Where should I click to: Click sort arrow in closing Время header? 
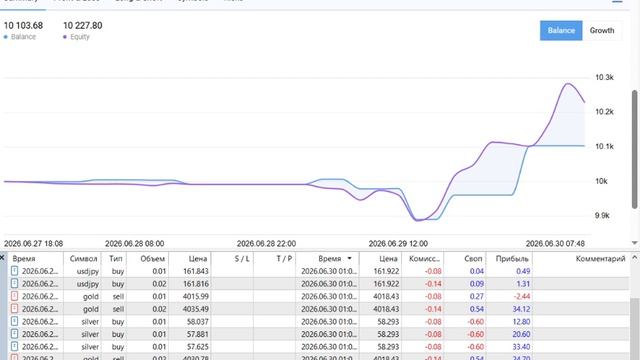(349, 258)
